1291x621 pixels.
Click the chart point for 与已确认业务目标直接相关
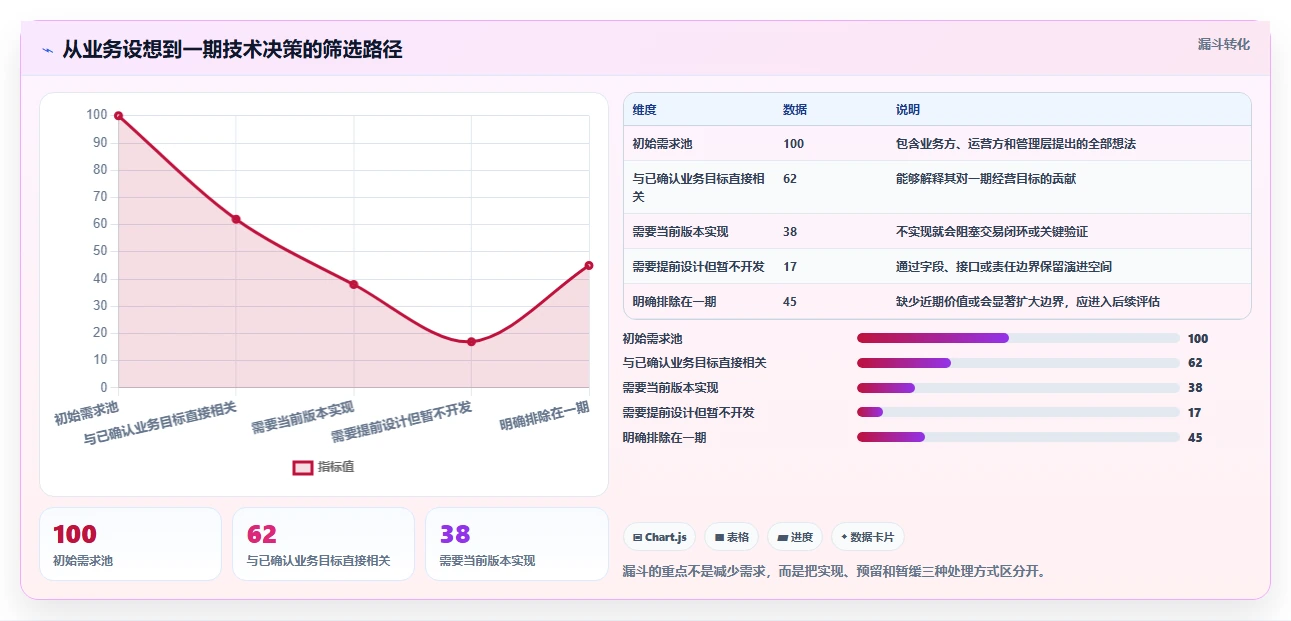tap(236, 219)
